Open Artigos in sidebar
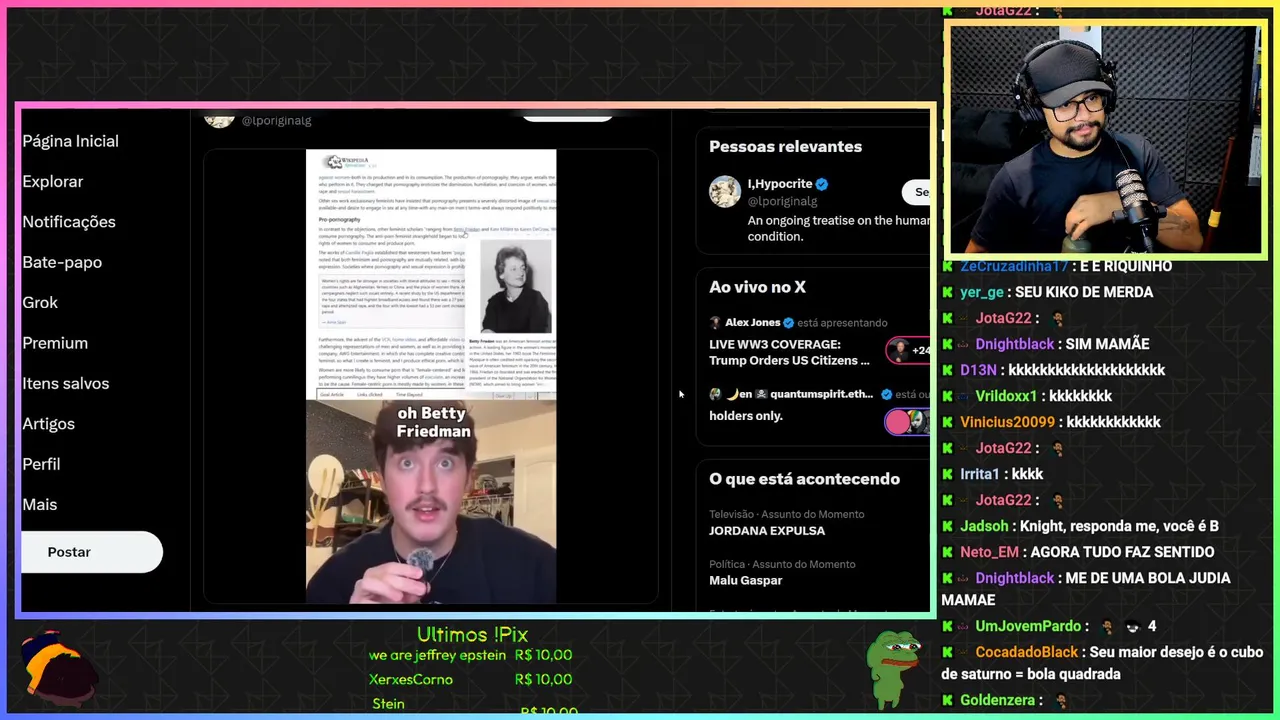This screenshot has width=1280, height=720. tap(48, 424)
